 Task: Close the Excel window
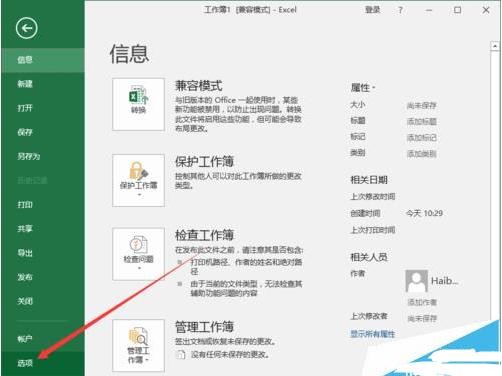point(486,10)
